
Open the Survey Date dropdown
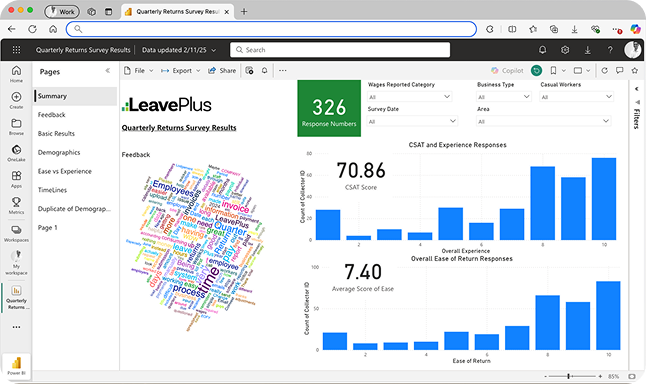(x=412, y=121)
